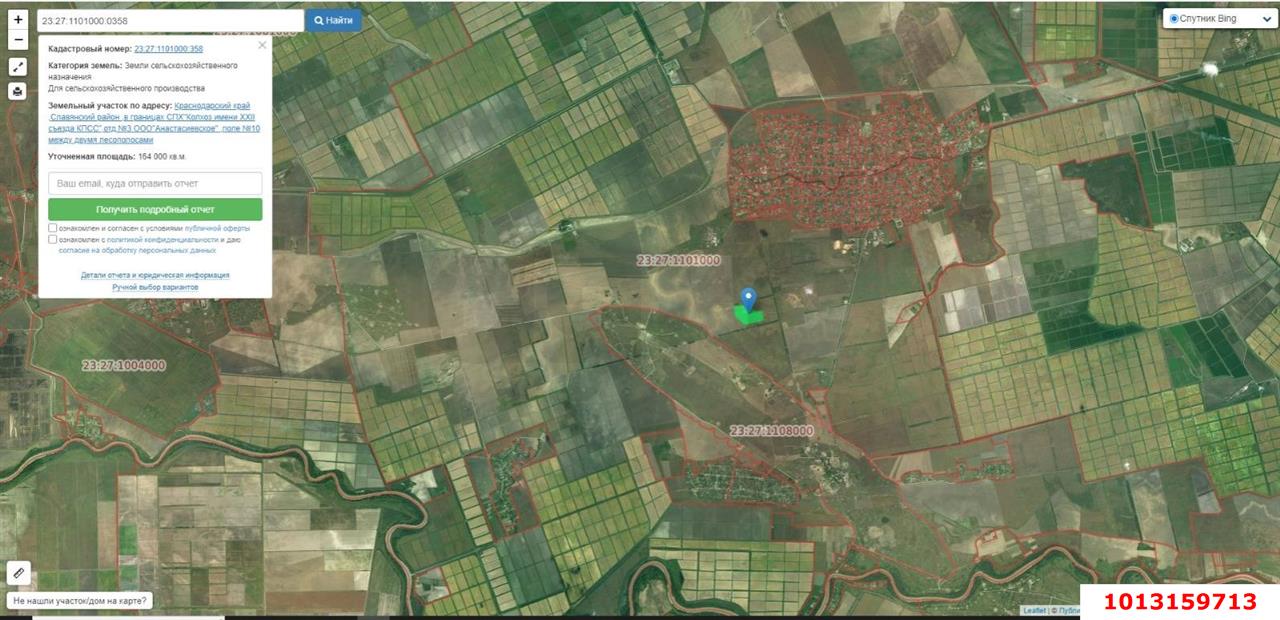Close the cadastral info popup

[264, 44]
